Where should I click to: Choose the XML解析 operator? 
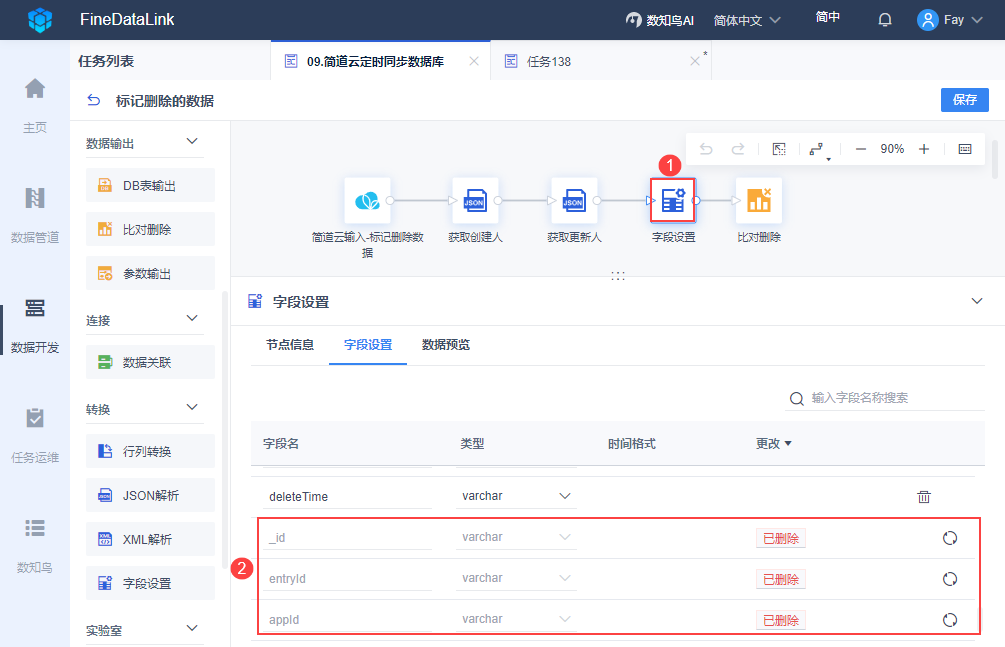point(151,539)
